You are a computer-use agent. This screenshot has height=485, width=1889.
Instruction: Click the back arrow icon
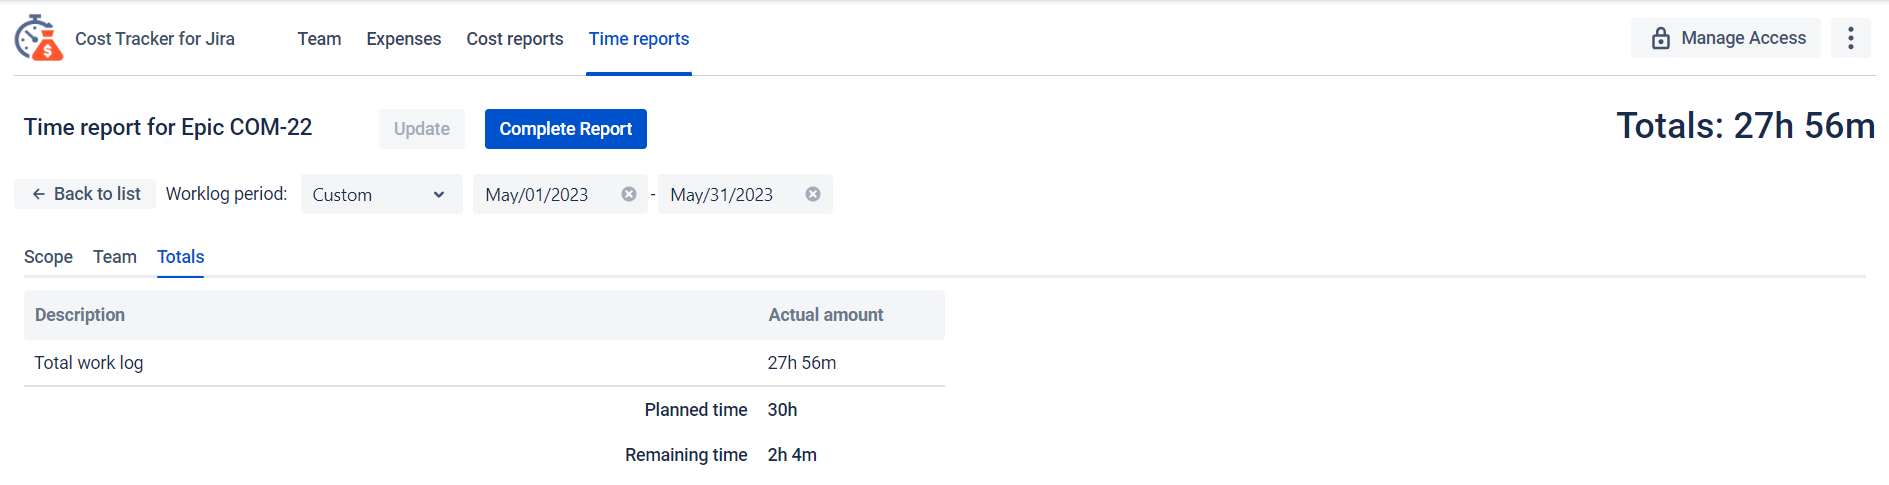click(x=38, y=194)
